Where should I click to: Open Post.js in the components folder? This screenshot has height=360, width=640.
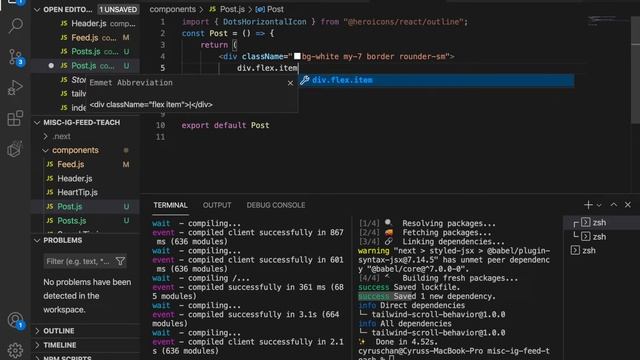coord(69,207)
